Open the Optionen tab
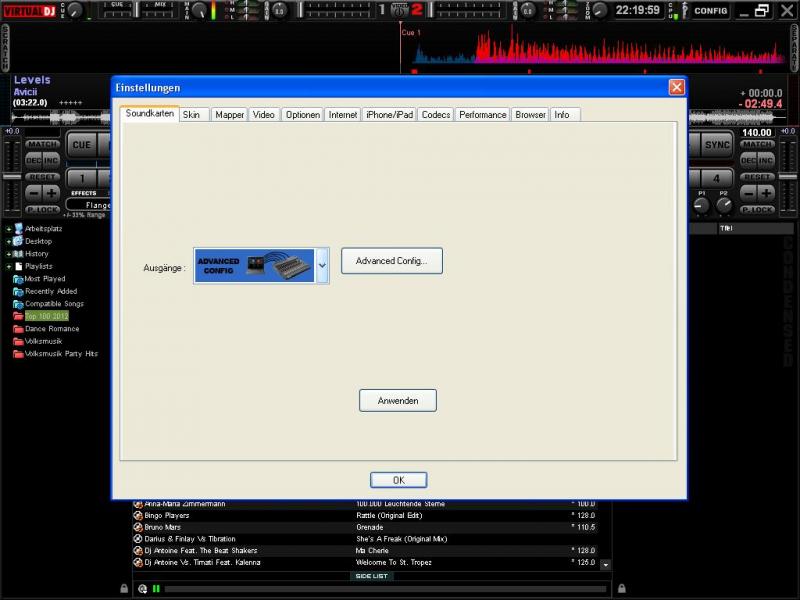 303,115
